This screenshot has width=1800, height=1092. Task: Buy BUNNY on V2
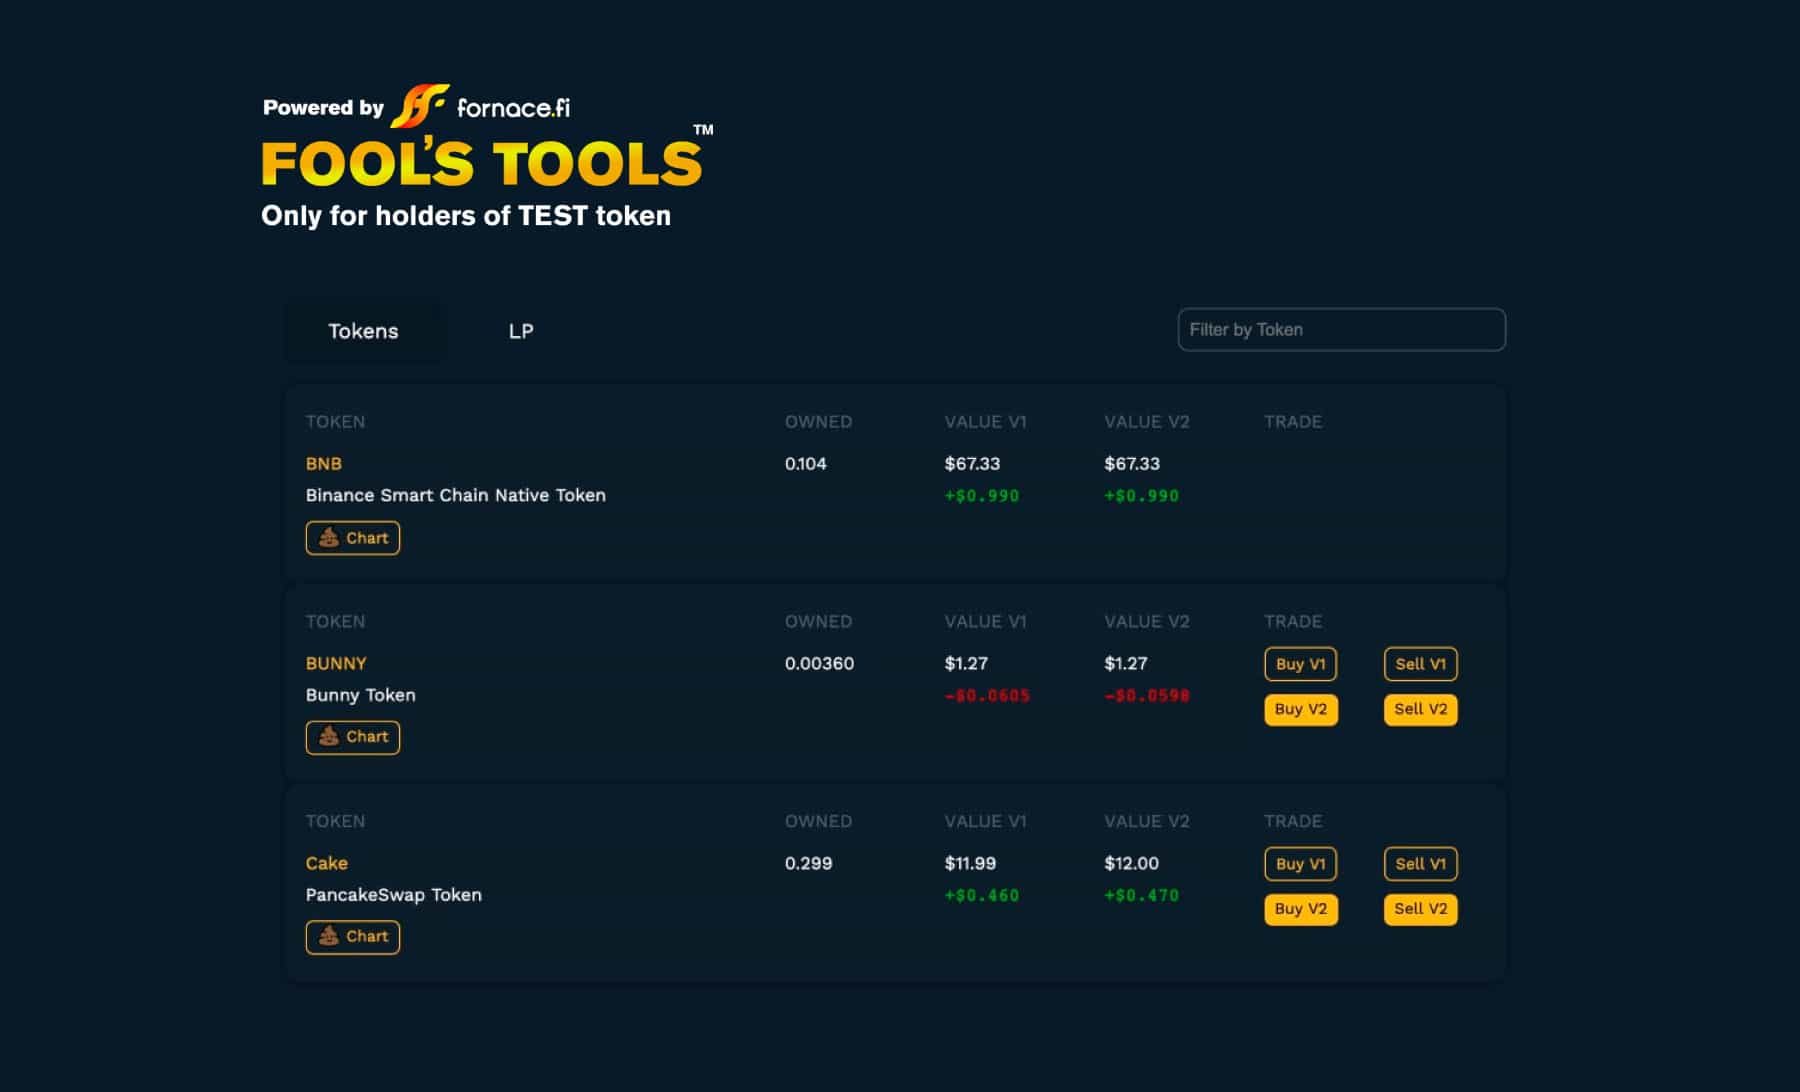click(x=1300, y=709)
